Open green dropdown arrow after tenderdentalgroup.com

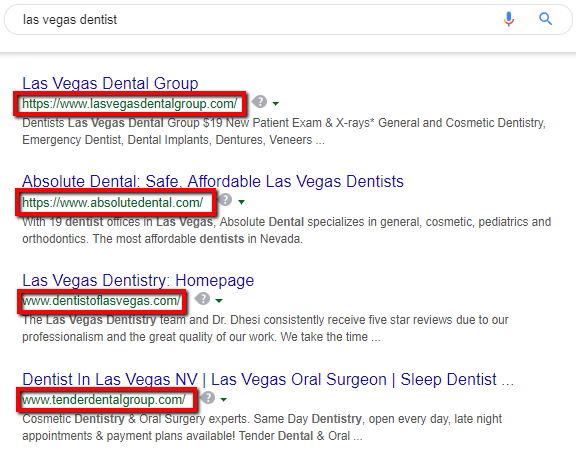pos(223,400)
